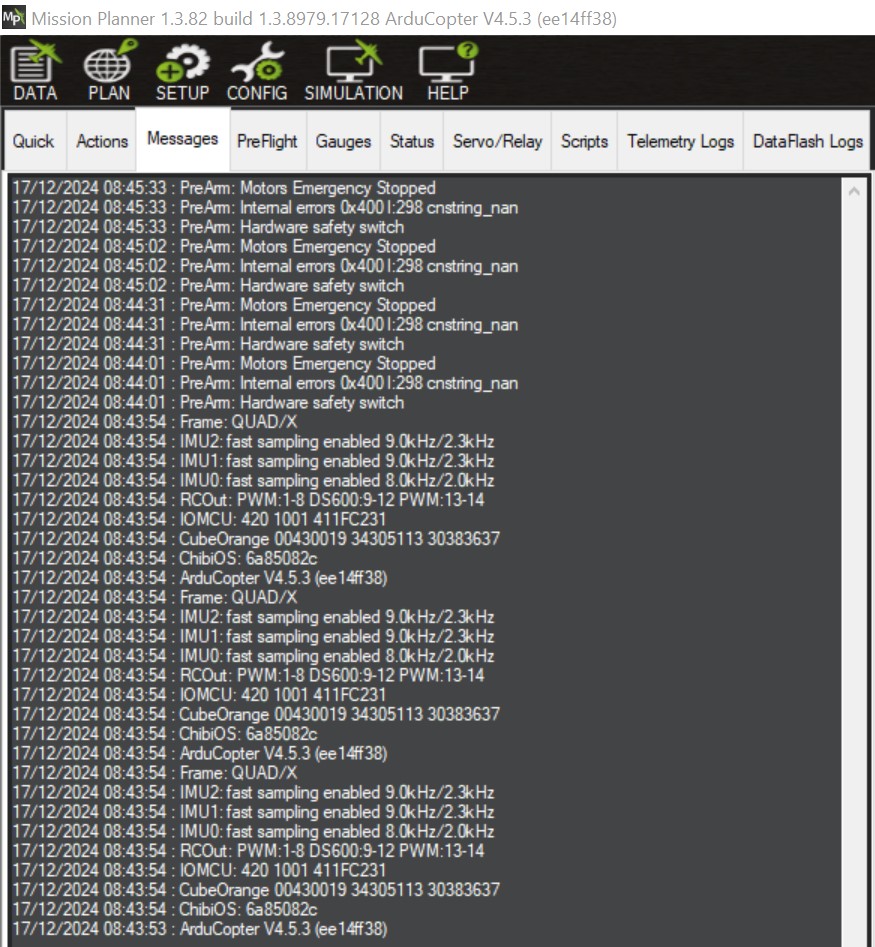Click the topmost Frame: QUAD/X message
The width and height of the screenshot is (875, 947).
click(155, 422)
